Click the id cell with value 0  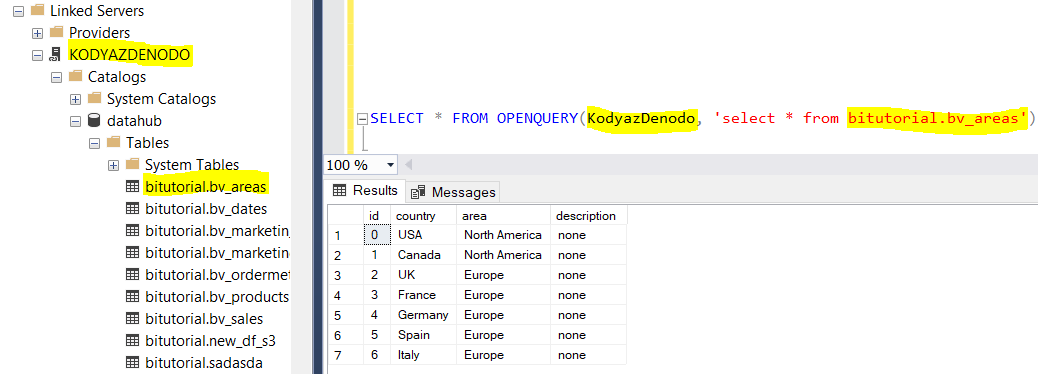(x=377, y=235)
